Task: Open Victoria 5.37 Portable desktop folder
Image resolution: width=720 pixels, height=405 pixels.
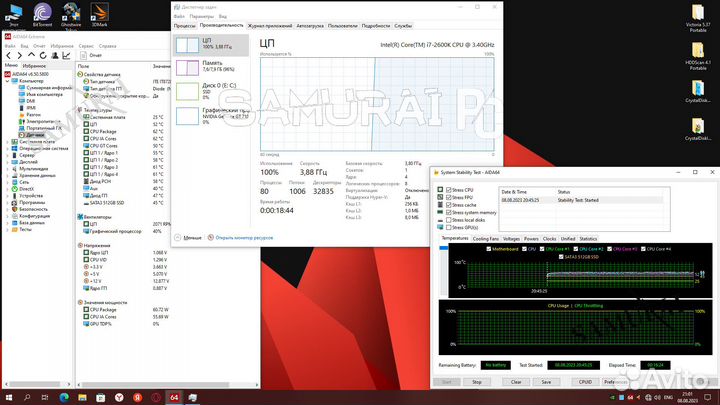Action: pyautogui.click(x=698, y=18)
